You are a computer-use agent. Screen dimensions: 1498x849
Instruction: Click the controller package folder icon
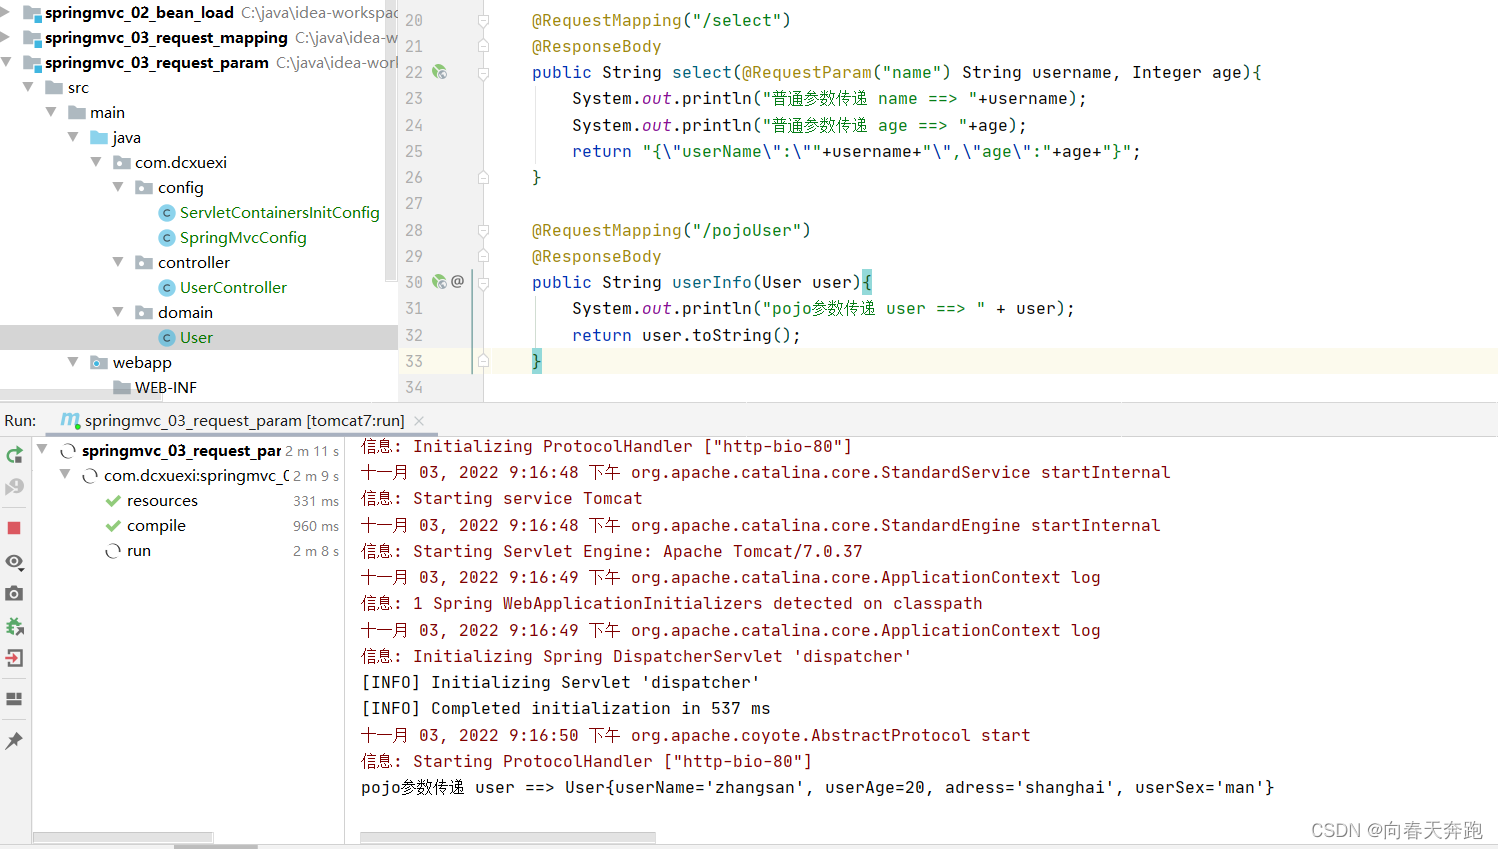click(144, 262)
